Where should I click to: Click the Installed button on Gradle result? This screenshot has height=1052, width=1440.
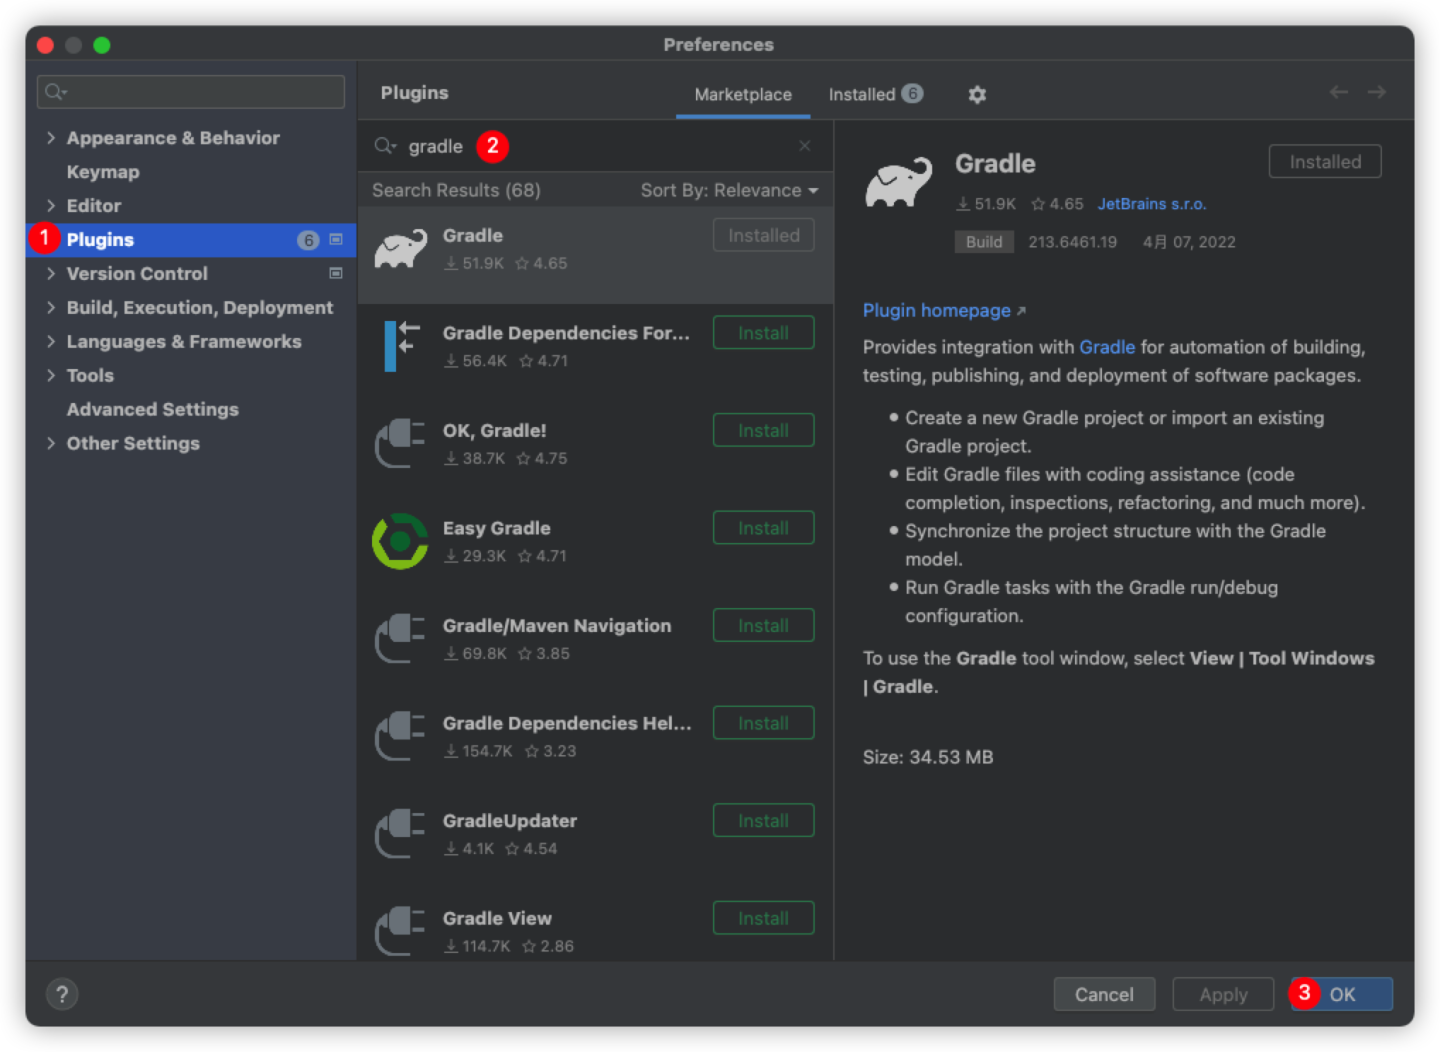tap(763, 235)
